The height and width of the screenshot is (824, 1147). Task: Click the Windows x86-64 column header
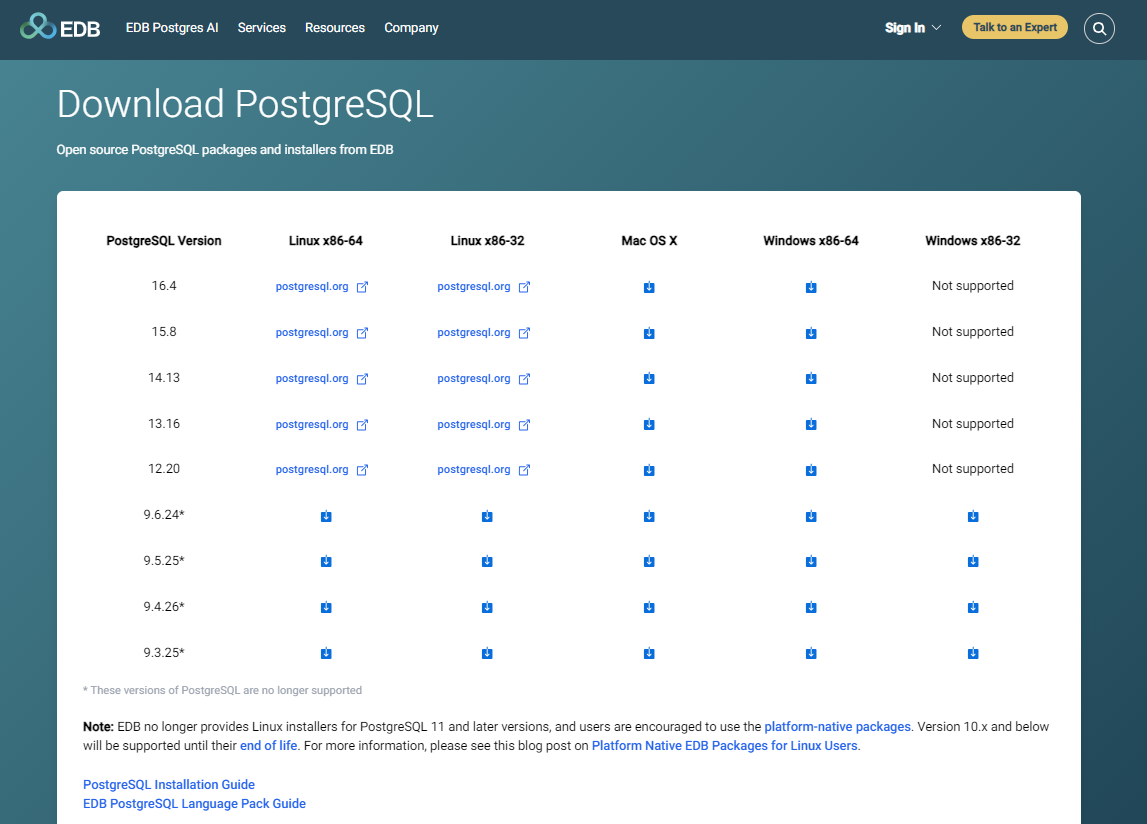pyautogui.click(x=811, y=241)
